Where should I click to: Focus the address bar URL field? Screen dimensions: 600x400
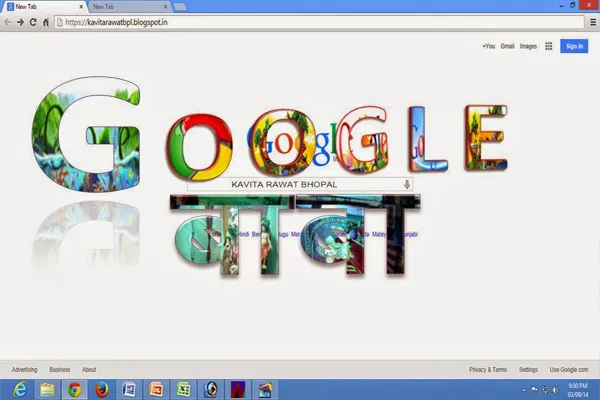coord(319,22)
